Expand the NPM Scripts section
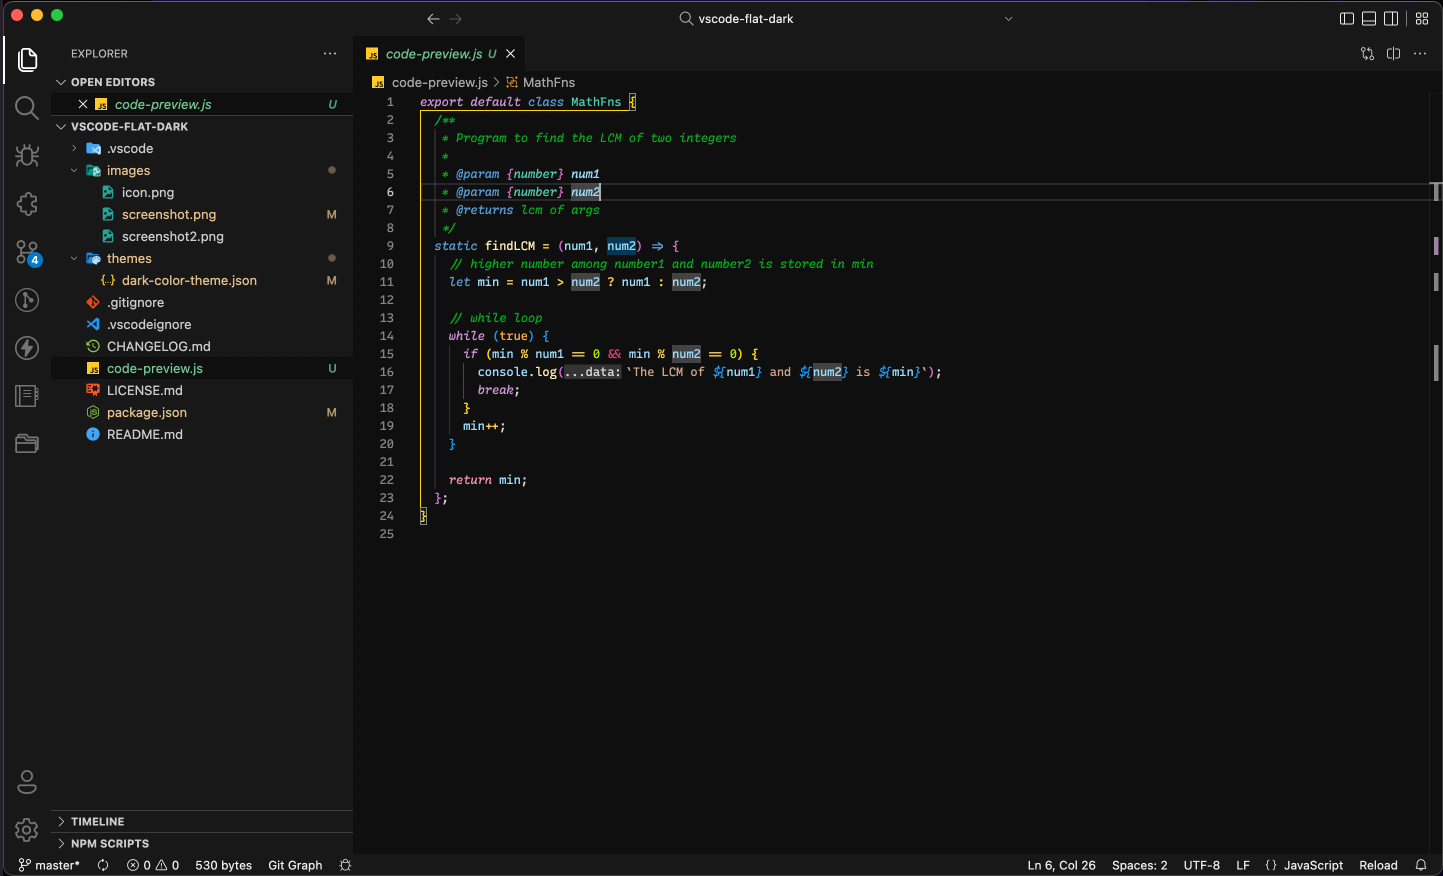The image size is (1443, 876). pos(202,843)
